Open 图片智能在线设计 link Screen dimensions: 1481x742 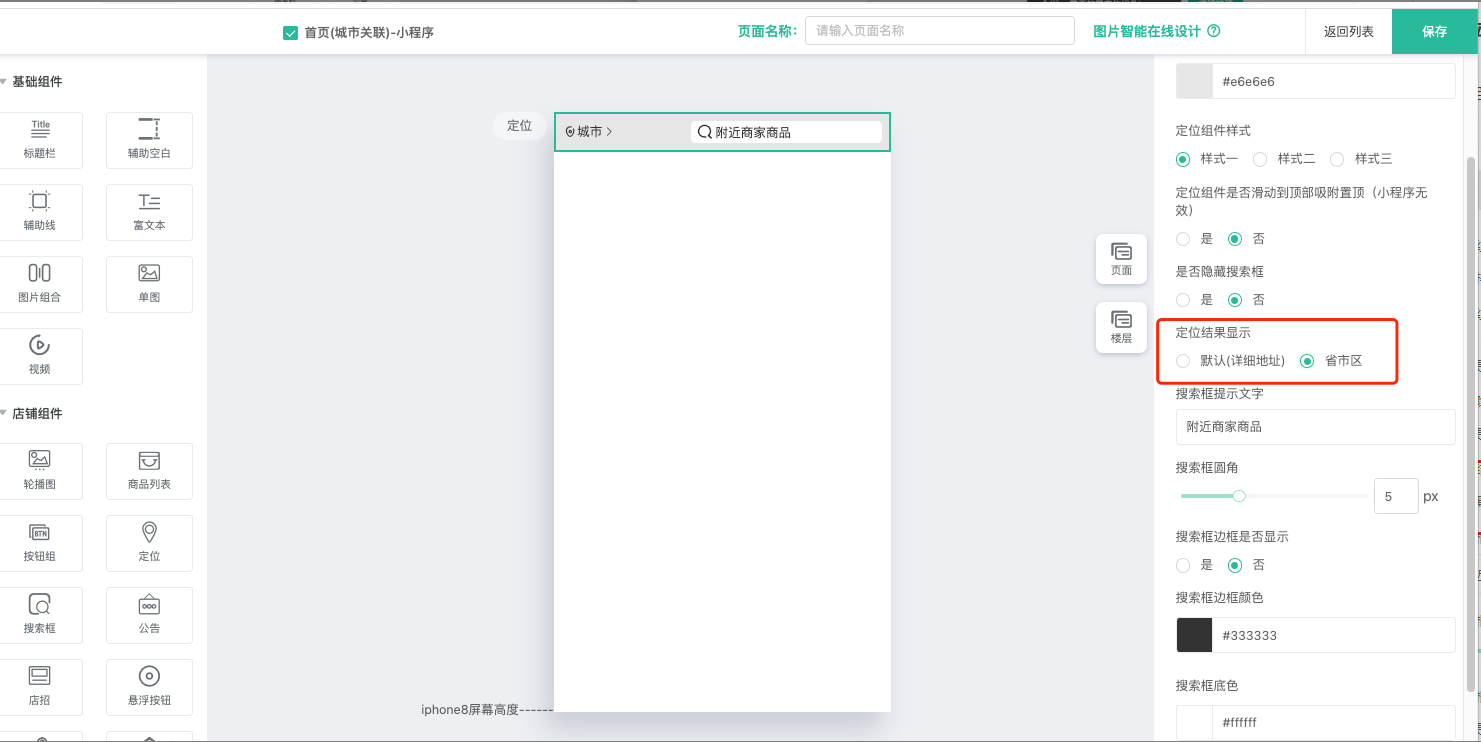click(1146, 31)
